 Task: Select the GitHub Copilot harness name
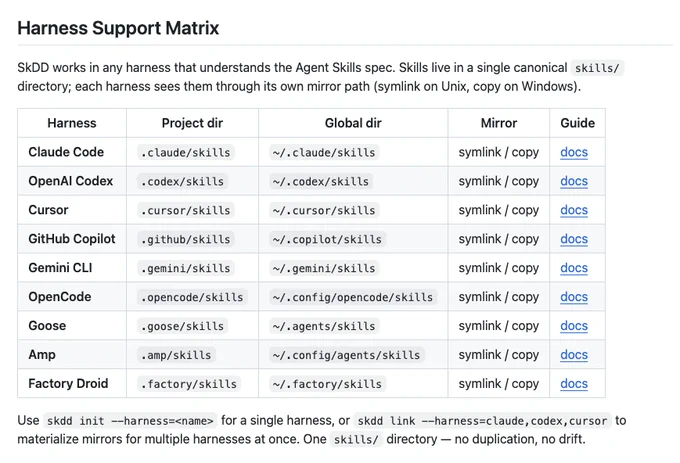coord(72,239)
